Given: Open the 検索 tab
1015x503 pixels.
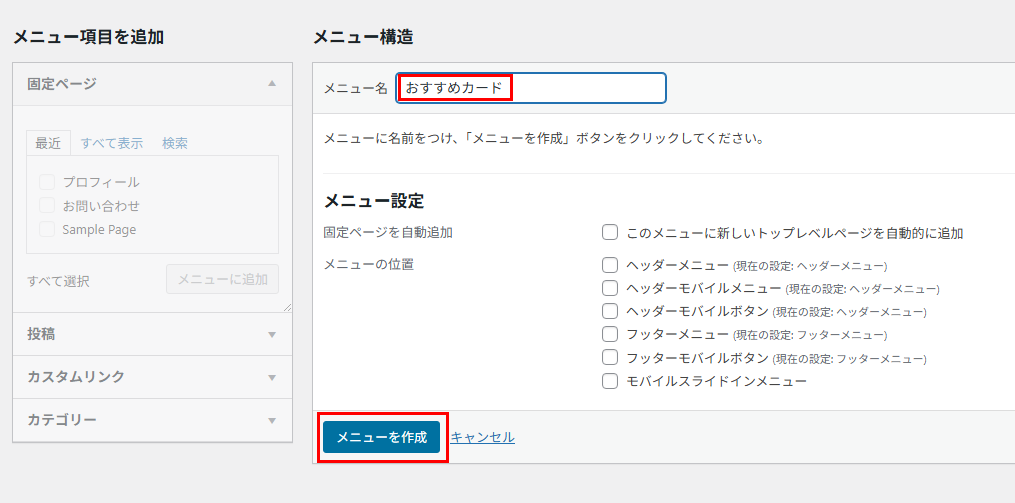Looking at the screenshot, I should (175, 143).
